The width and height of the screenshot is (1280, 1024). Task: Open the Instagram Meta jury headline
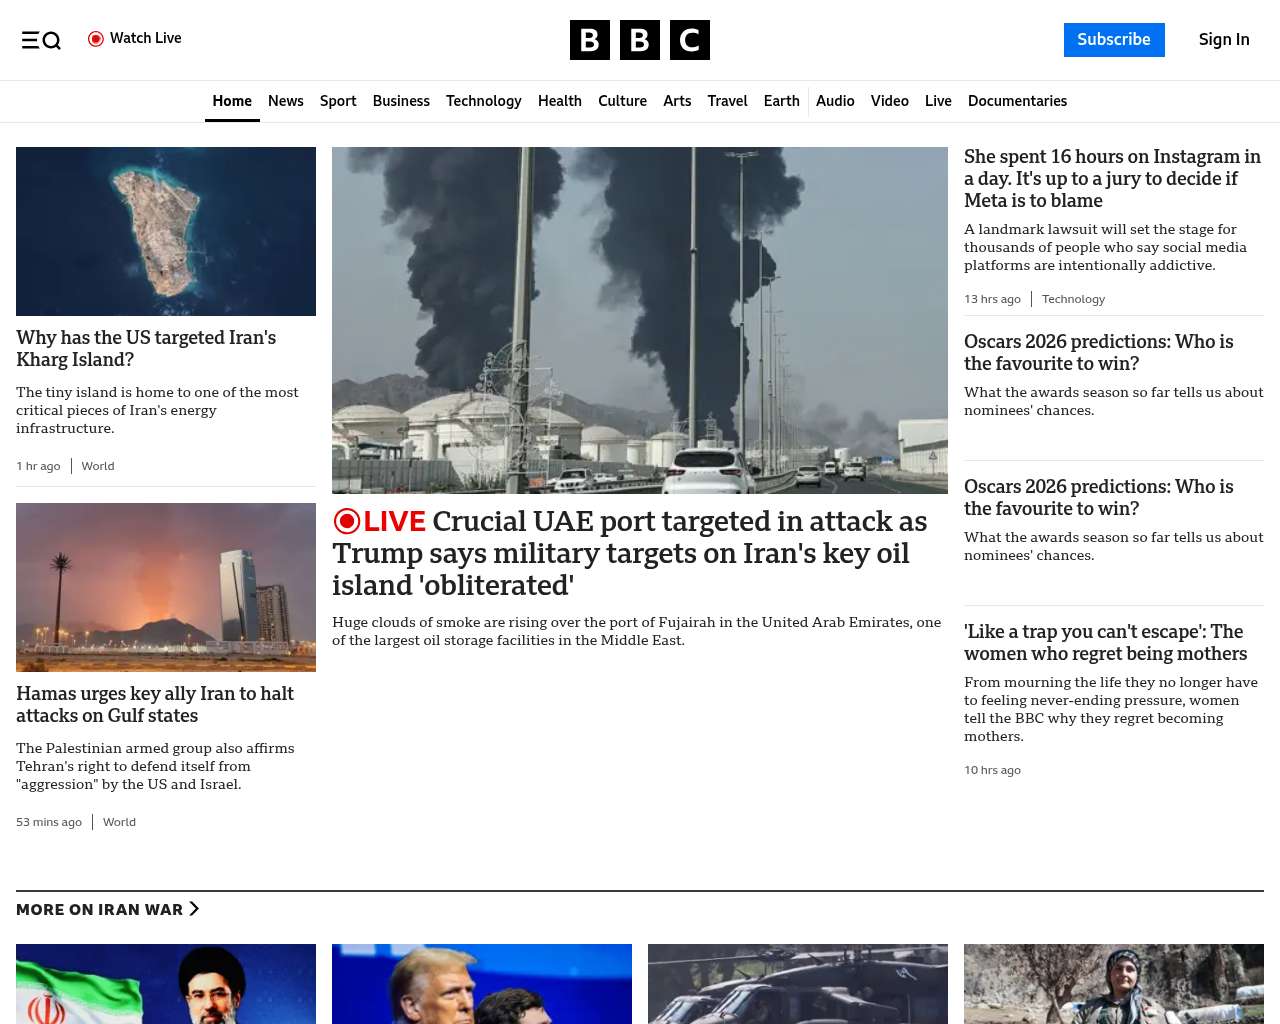pos(1112,178)
